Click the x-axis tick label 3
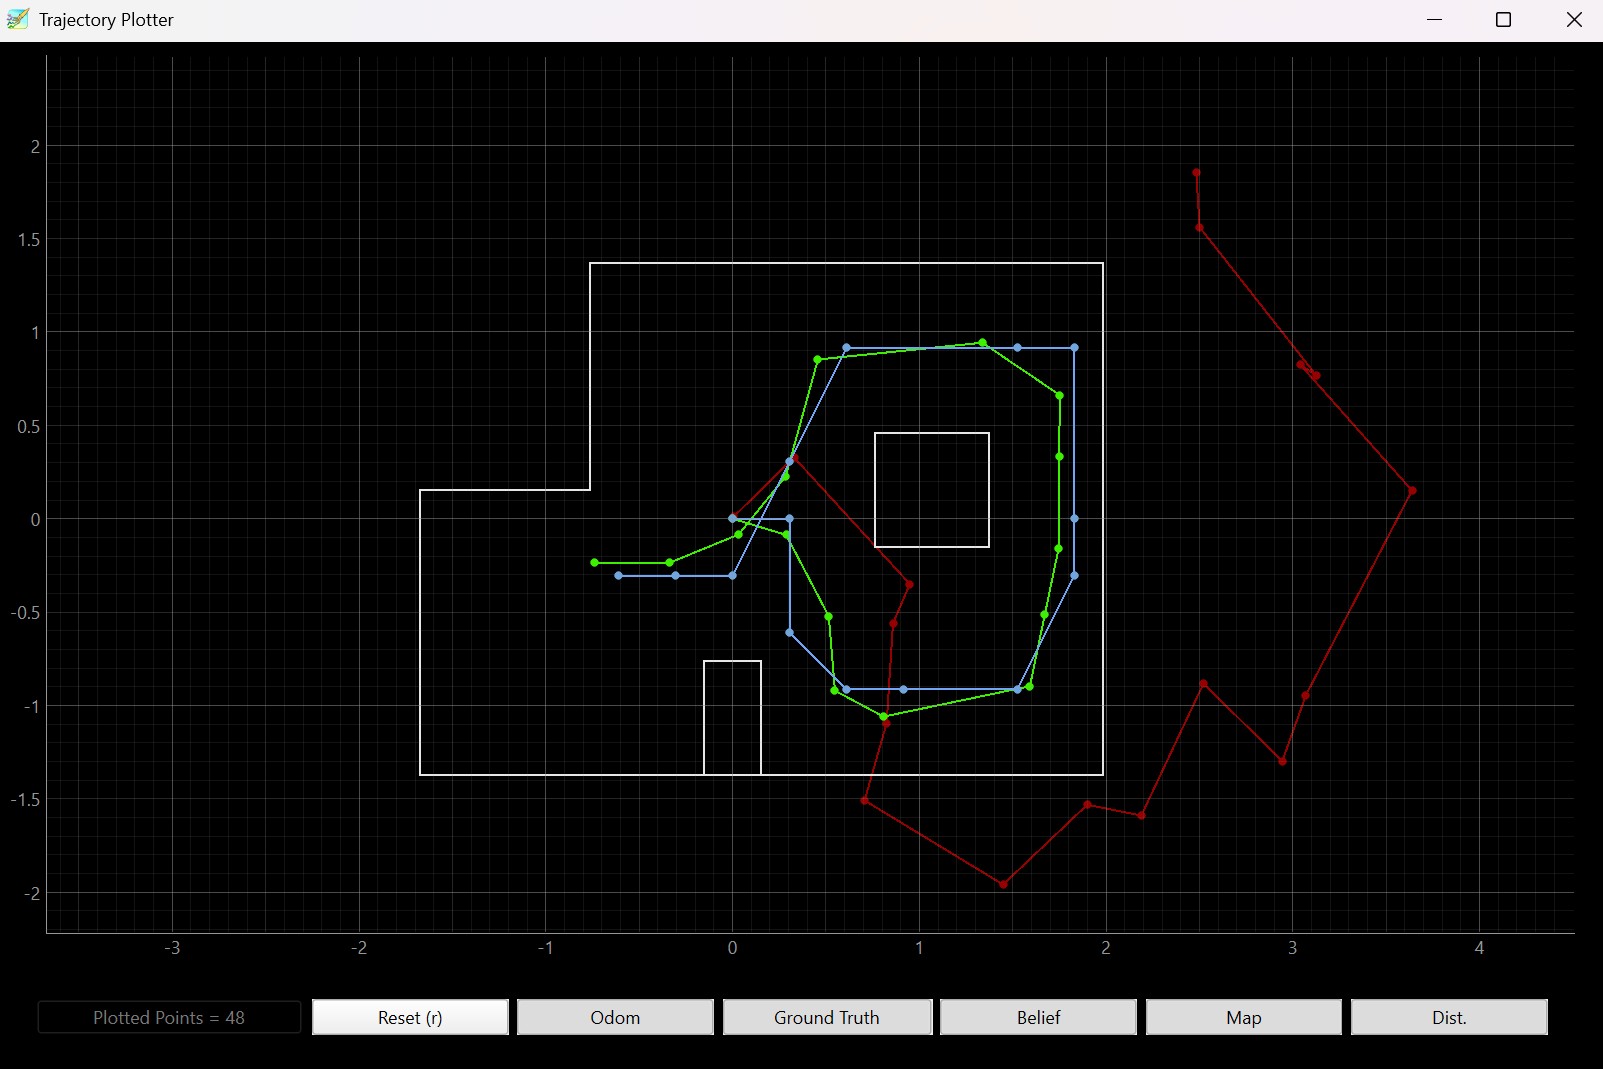This screenshot has height=1069, width=1603. click(1292, 948)
